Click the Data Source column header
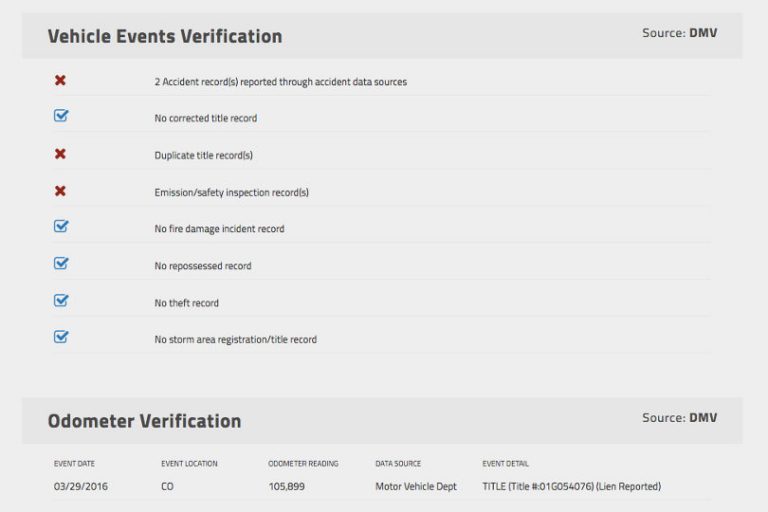Viewport: 768px width, 512px height. (398, 464)
